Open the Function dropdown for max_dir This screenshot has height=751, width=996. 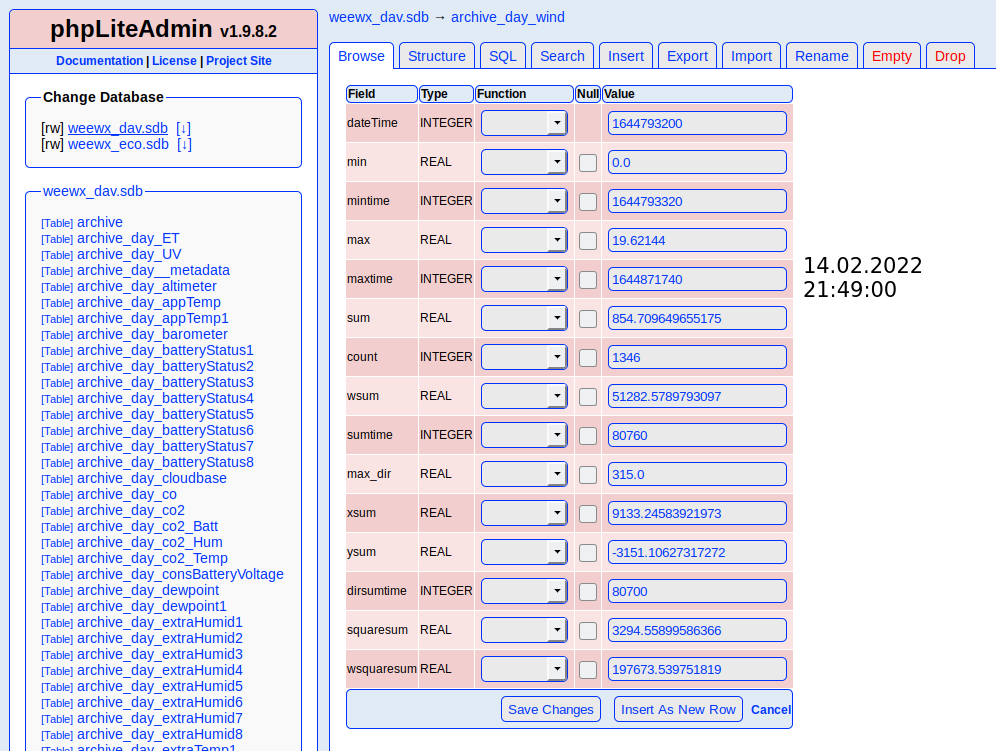click(x=522, y=473)
